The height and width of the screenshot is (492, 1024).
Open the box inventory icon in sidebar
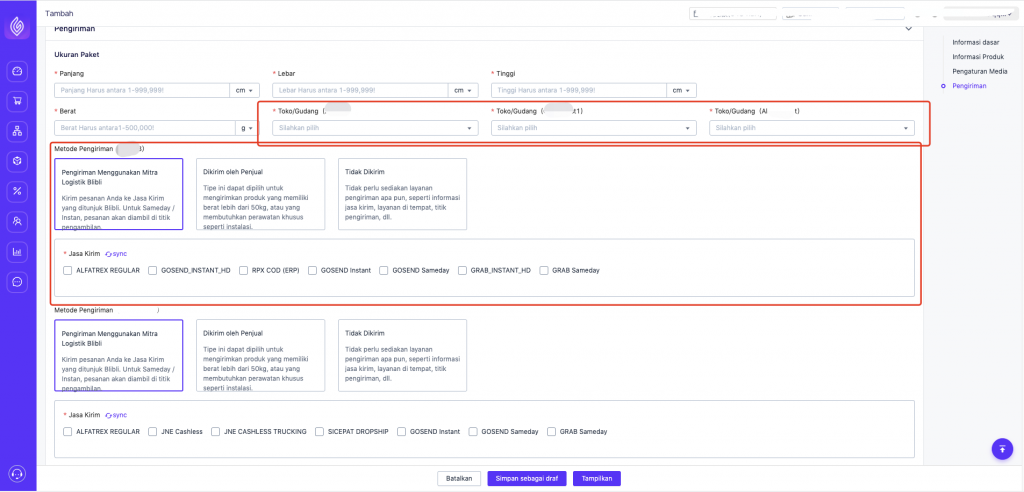click(x=18, y=161)
